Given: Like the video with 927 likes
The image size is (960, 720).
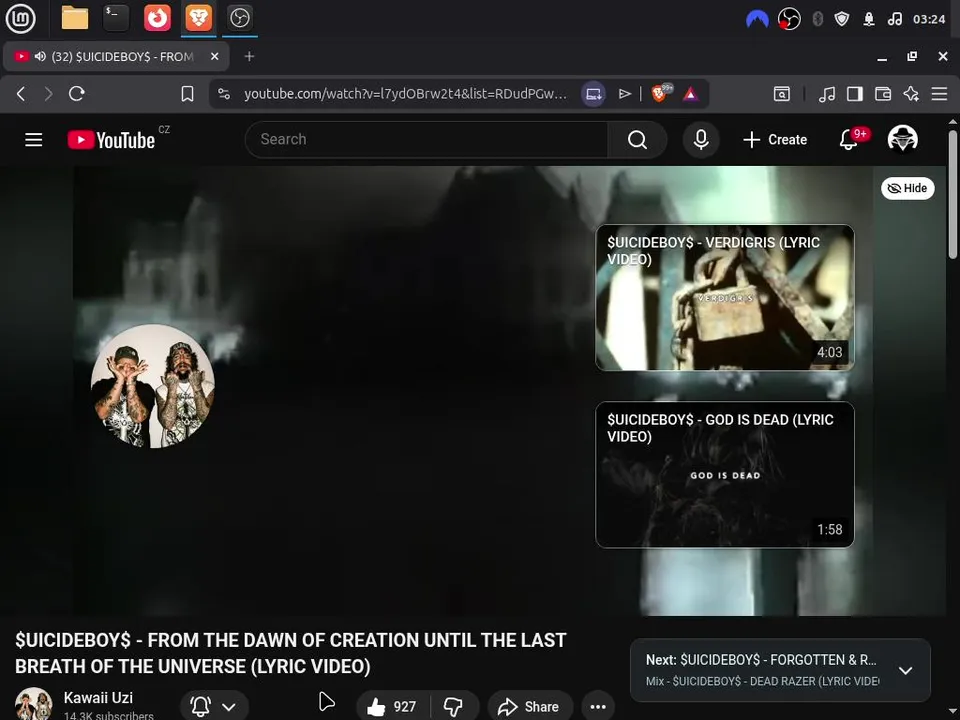Looking at the screenshot, I should tap(392, 707).
